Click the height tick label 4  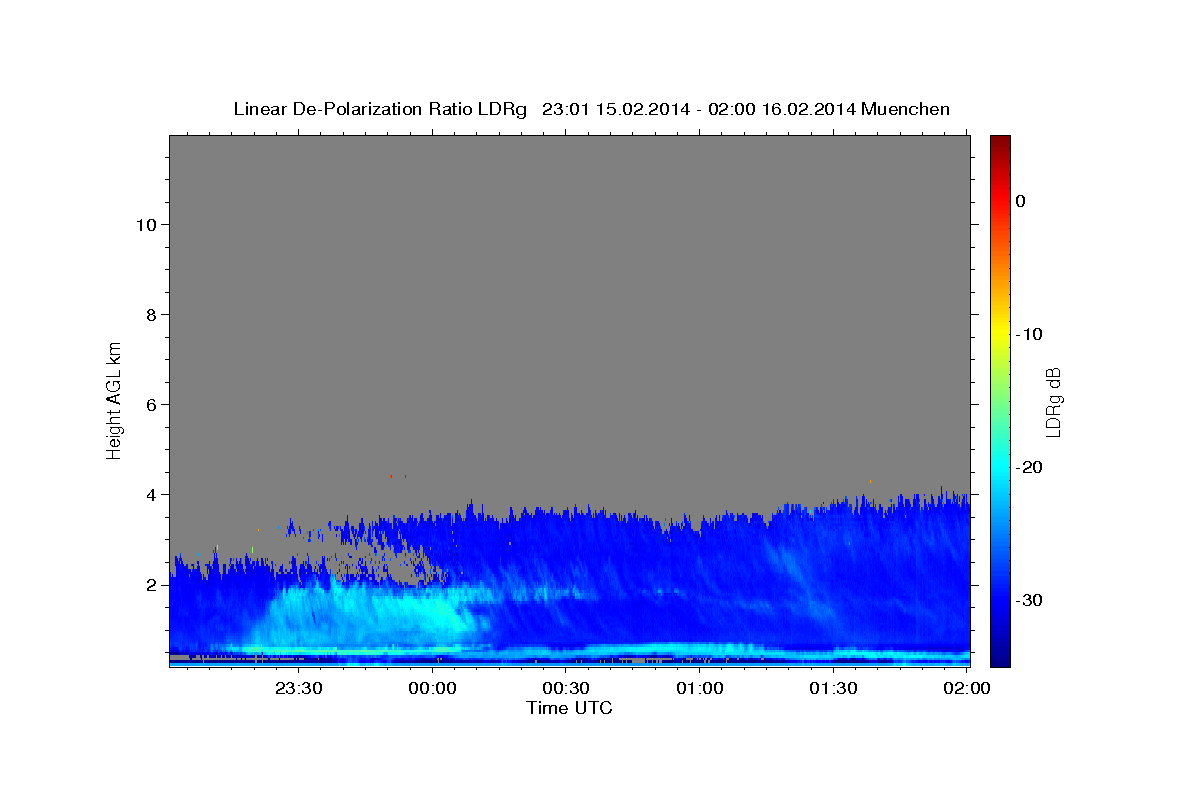tap(151, 495)
